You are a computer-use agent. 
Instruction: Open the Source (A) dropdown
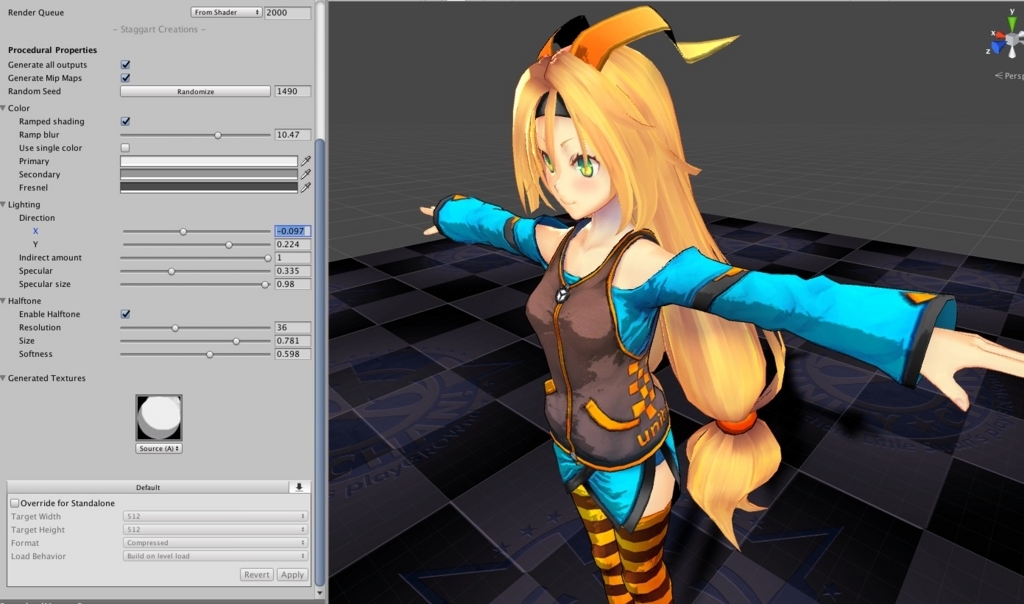(x=159, y=449)
